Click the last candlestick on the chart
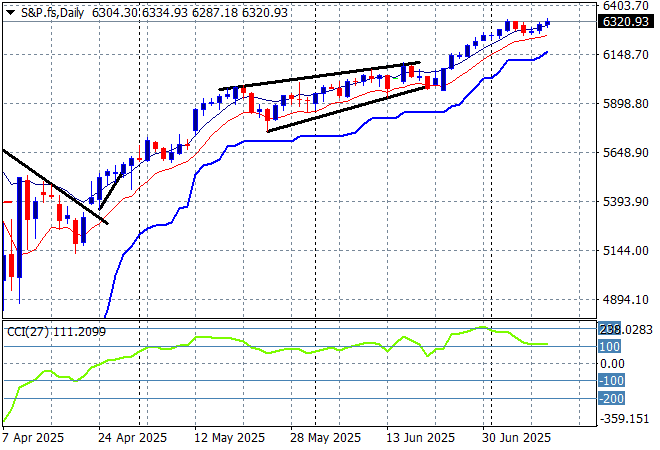 click(548, 23)
